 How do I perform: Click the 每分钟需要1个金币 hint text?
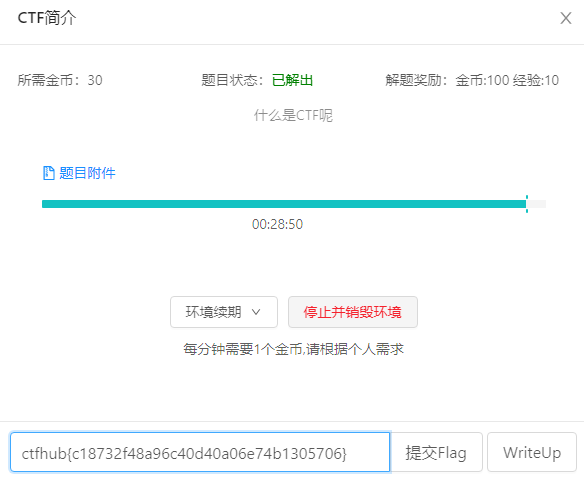click(x=293, y=349)
